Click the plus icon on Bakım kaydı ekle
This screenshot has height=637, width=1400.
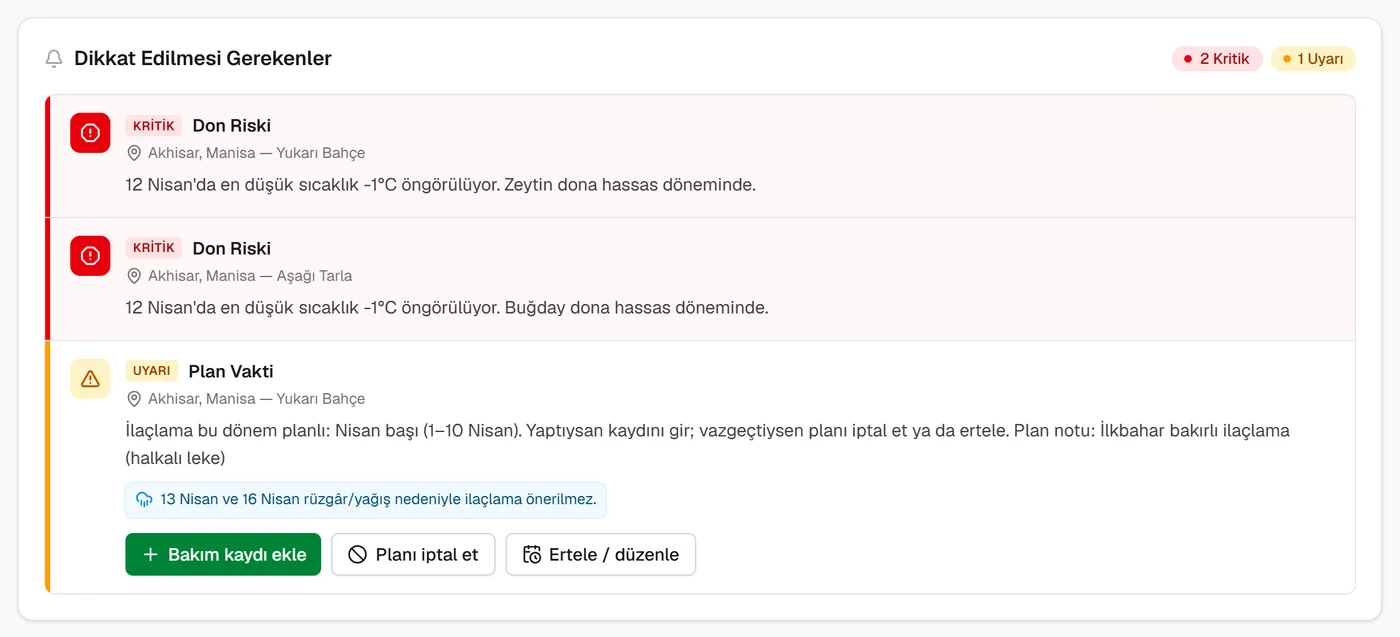click(x=150, y=555)
